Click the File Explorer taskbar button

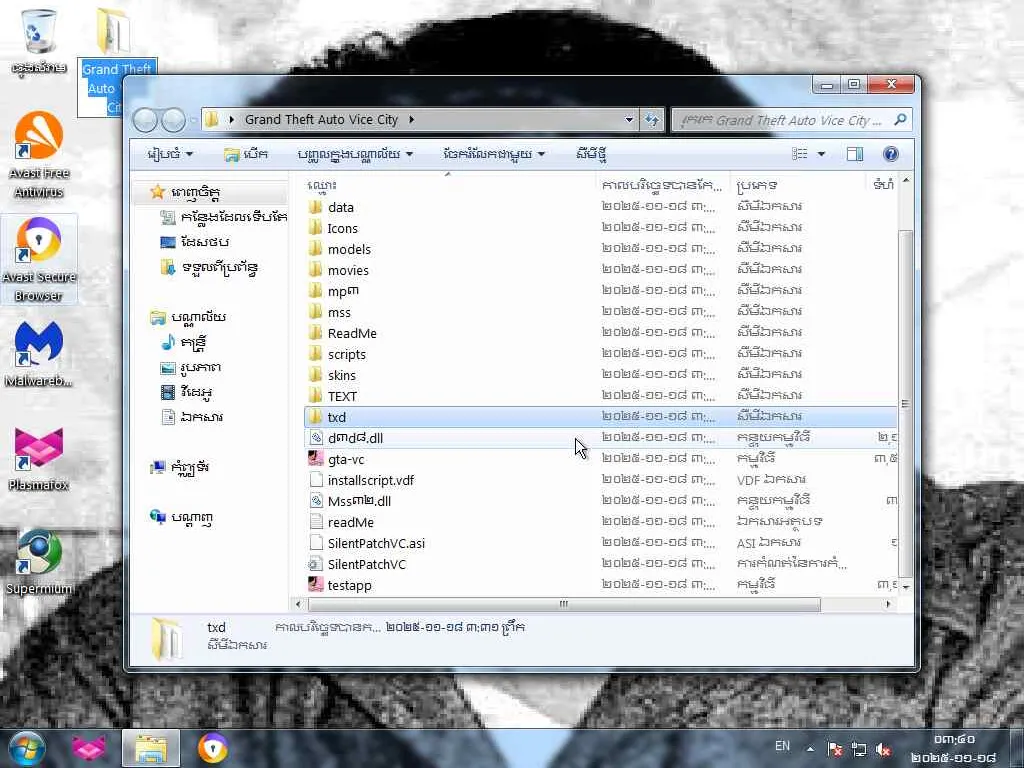point(150,748)
